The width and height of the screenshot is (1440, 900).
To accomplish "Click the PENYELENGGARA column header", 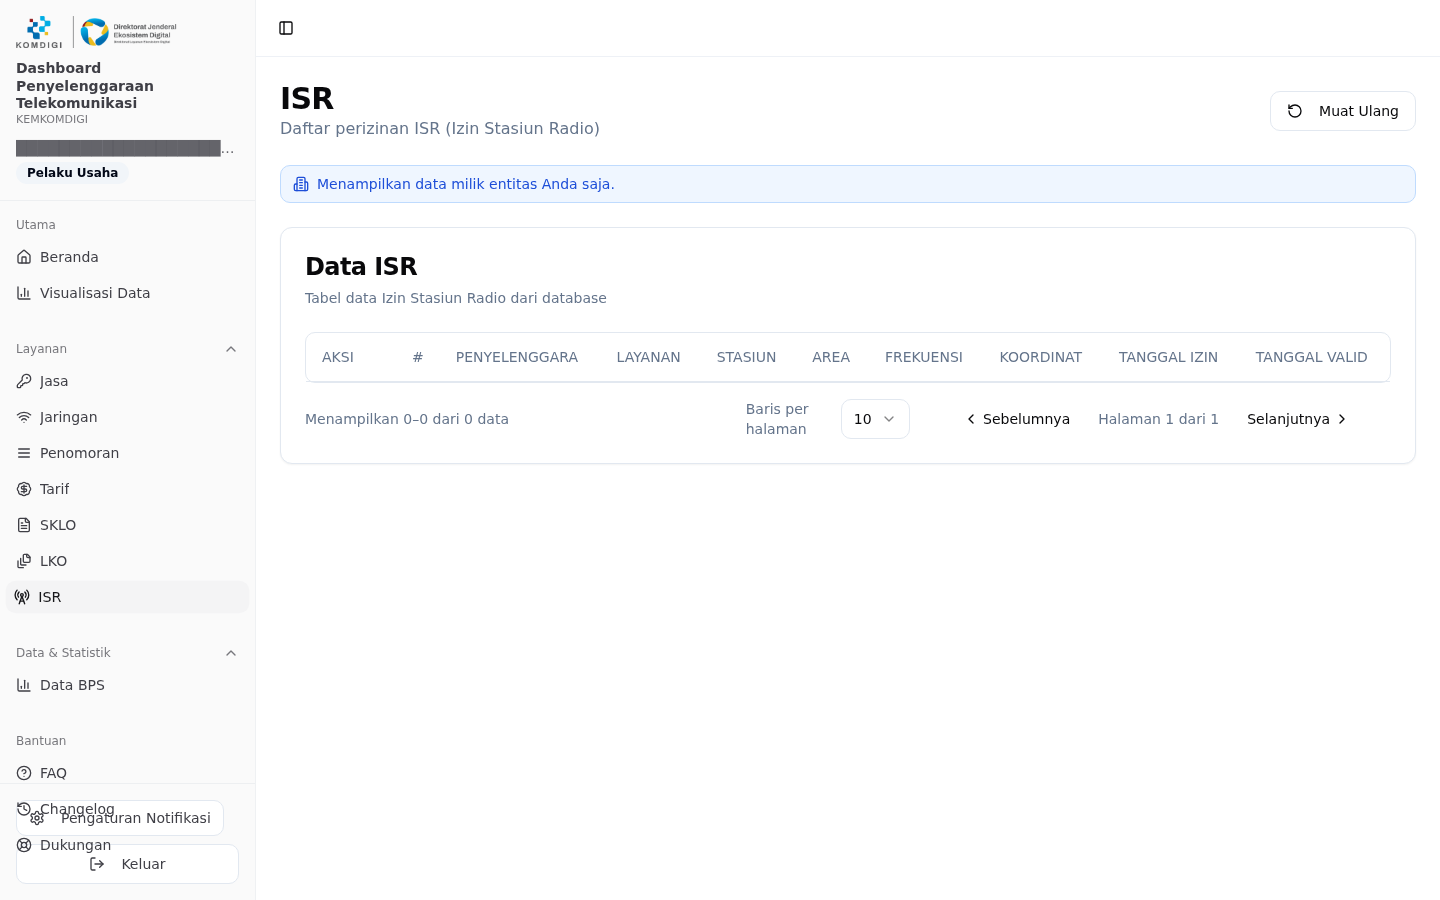I will coord(517,357).
